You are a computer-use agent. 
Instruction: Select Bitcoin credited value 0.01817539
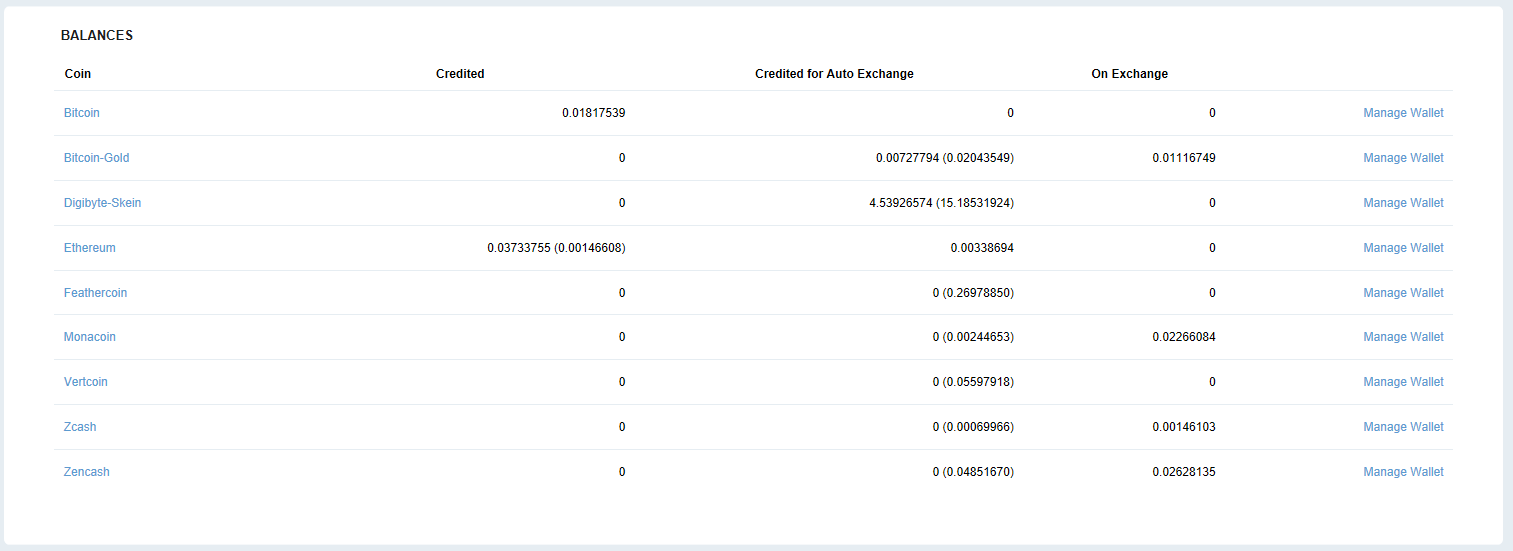594,113
